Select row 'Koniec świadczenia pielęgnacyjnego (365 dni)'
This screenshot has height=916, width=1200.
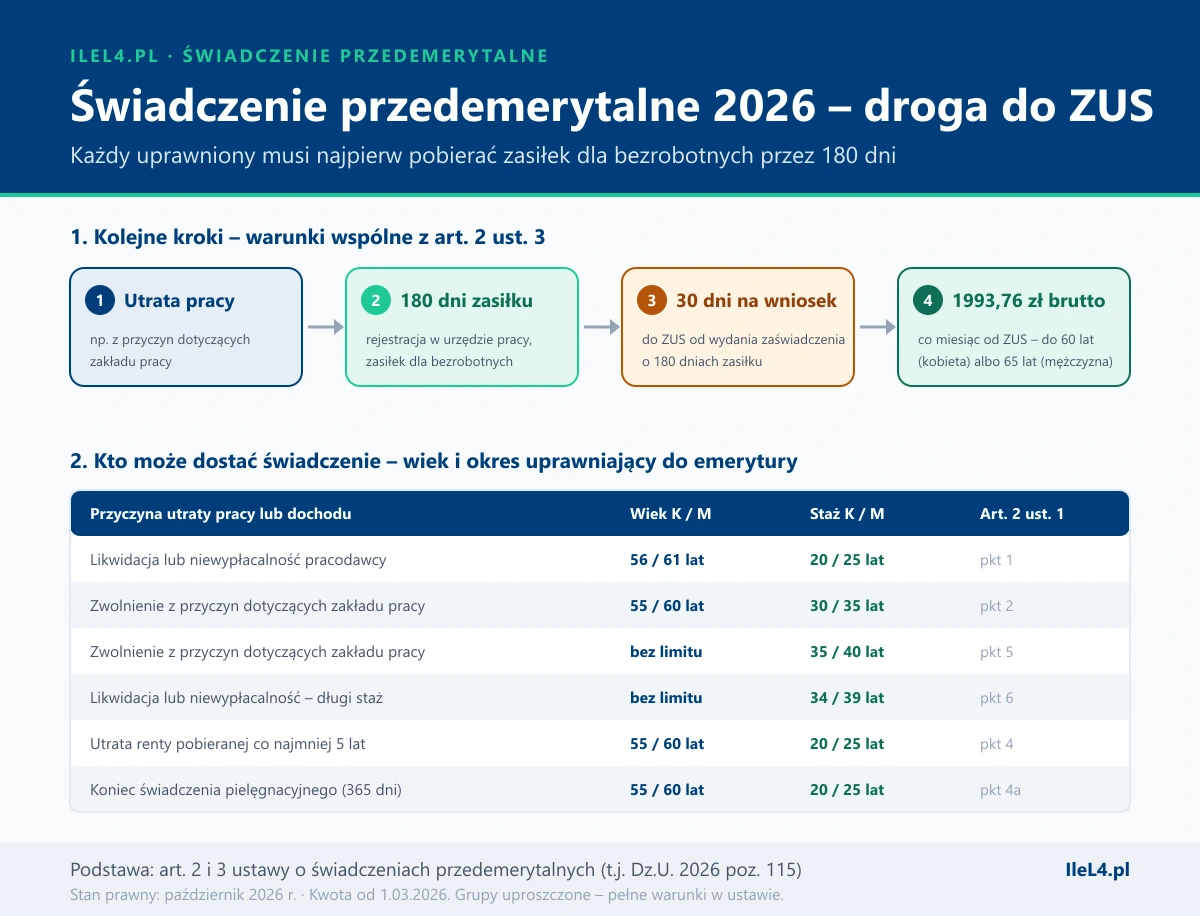(x=600, y=790)
